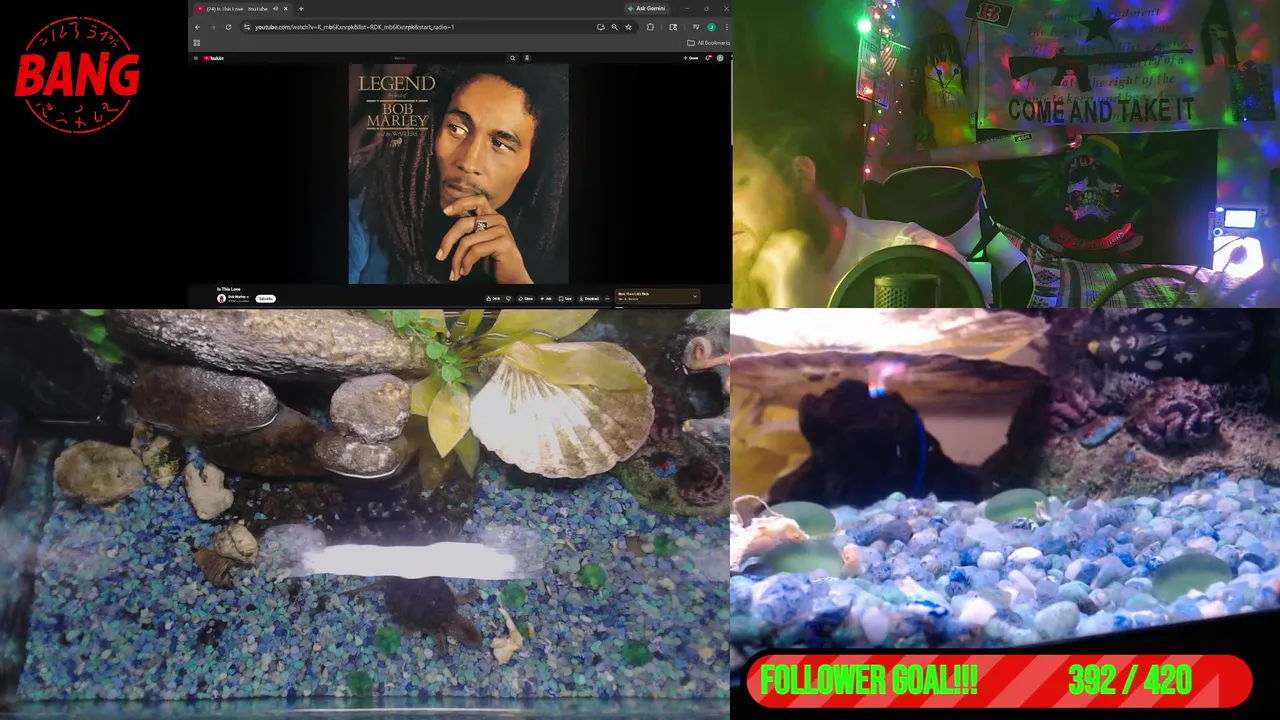Click the Share button
Screen dimensions: 1280x720
525,299
